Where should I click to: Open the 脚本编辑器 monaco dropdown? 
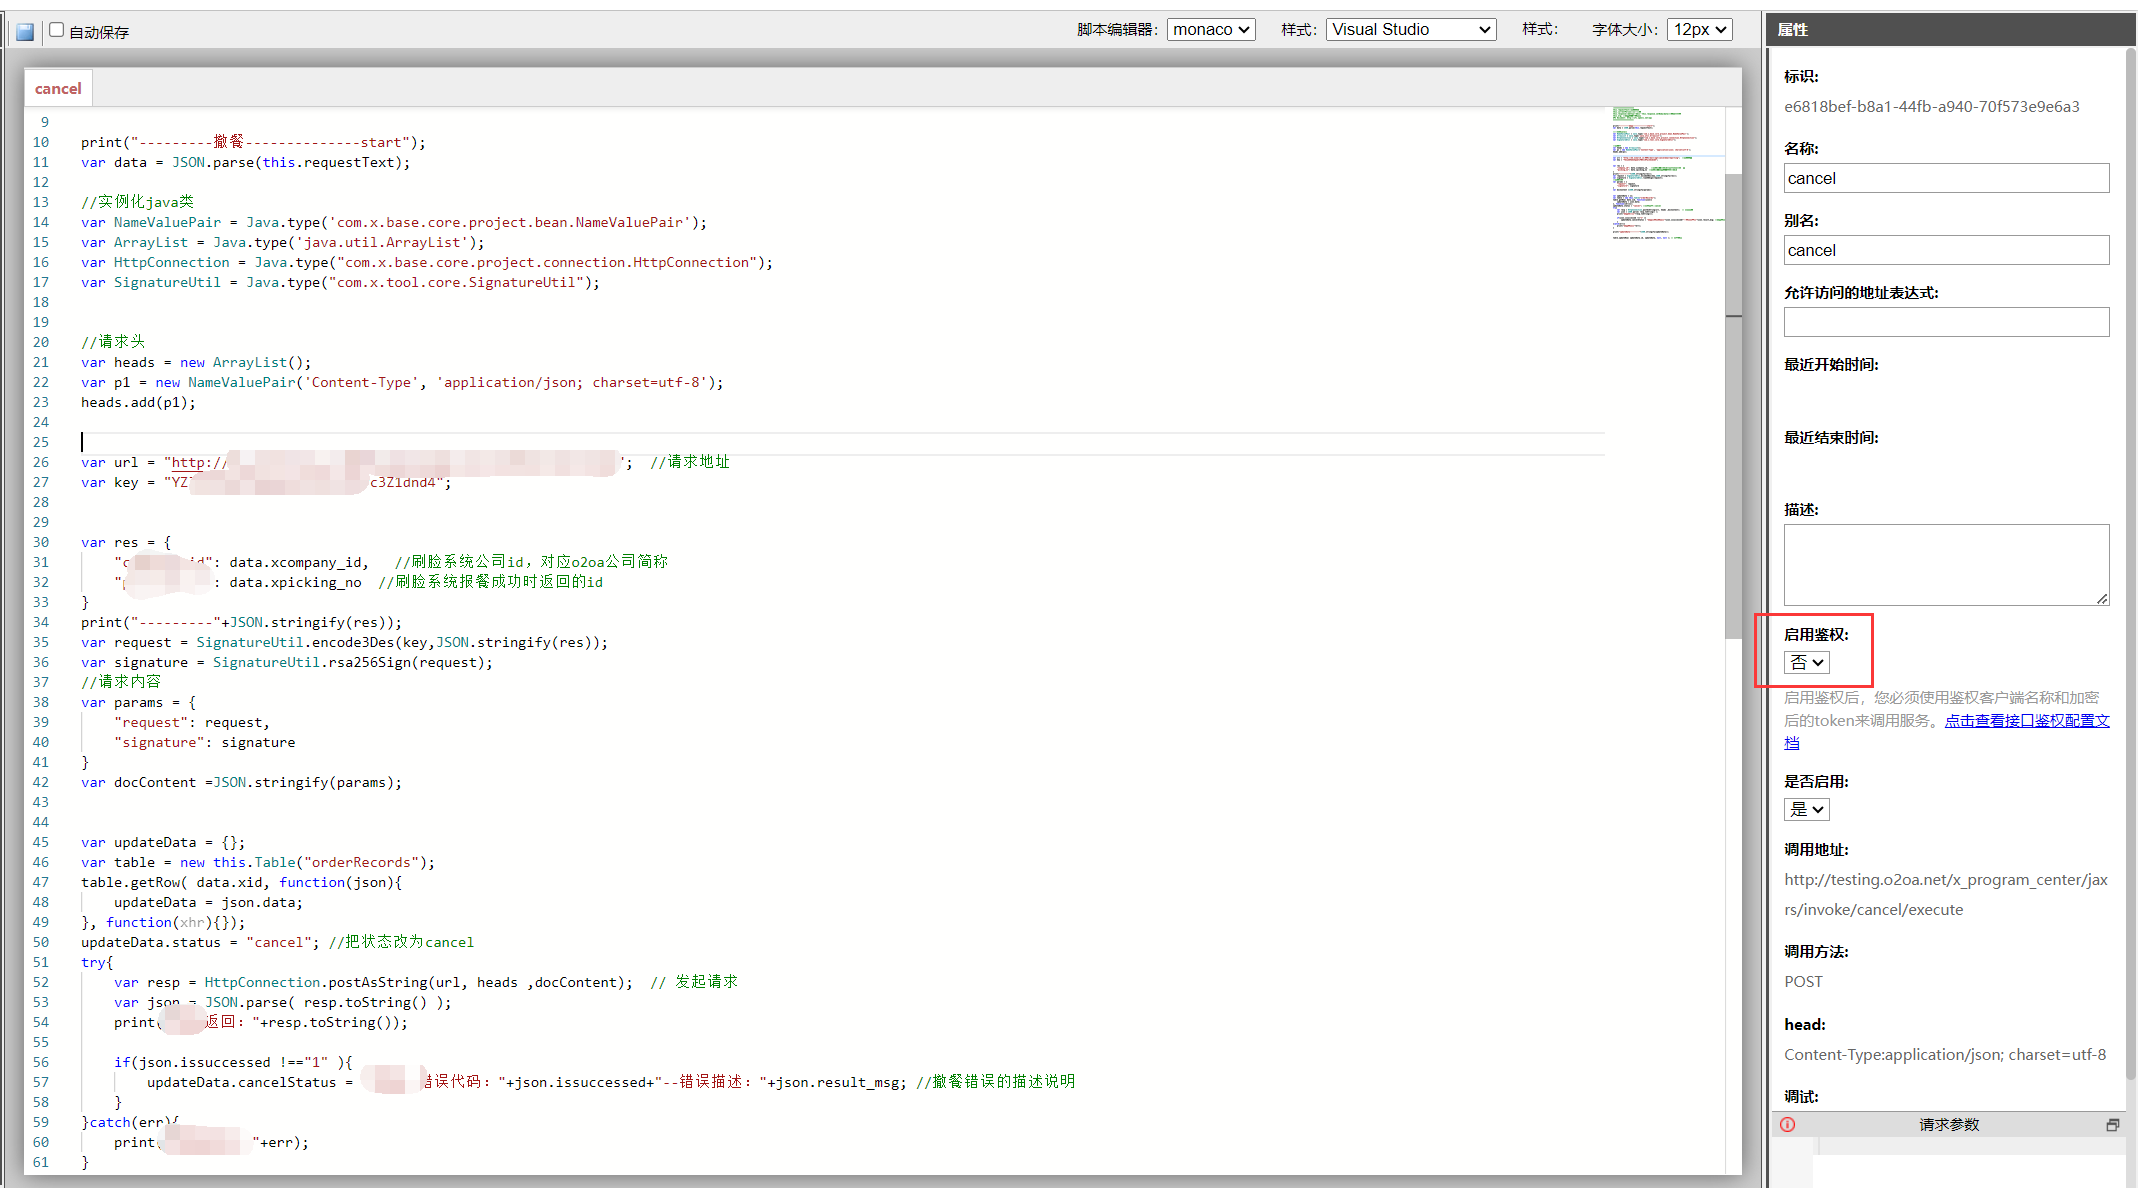(1211, 30)
